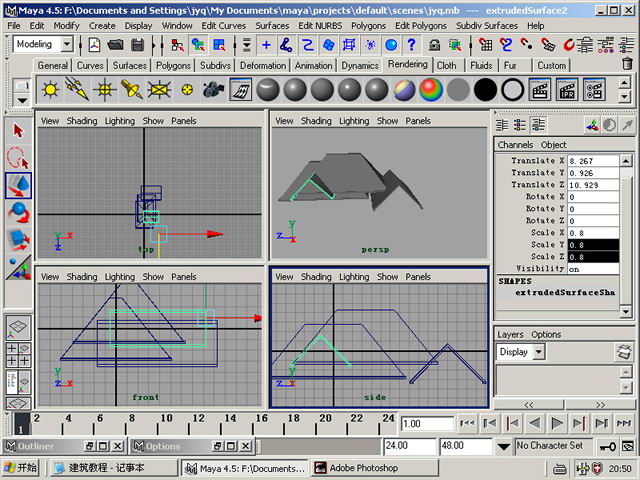Click the Translate X value field
This screenshot has width=640, height=480.
coord(593,161)
